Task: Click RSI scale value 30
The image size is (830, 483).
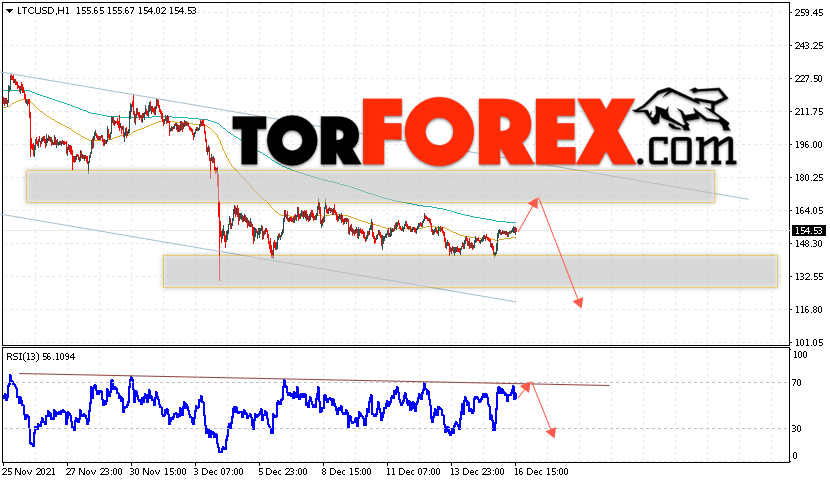Action: (797, 428)
